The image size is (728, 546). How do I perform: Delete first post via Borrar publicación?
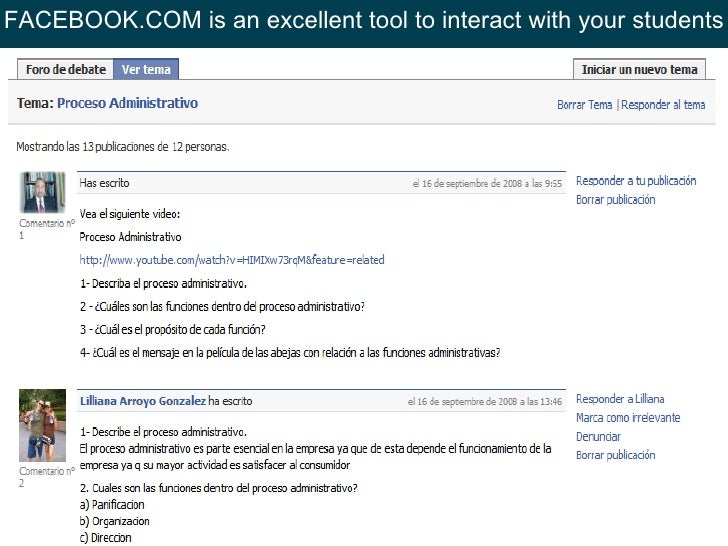point(615,199)
